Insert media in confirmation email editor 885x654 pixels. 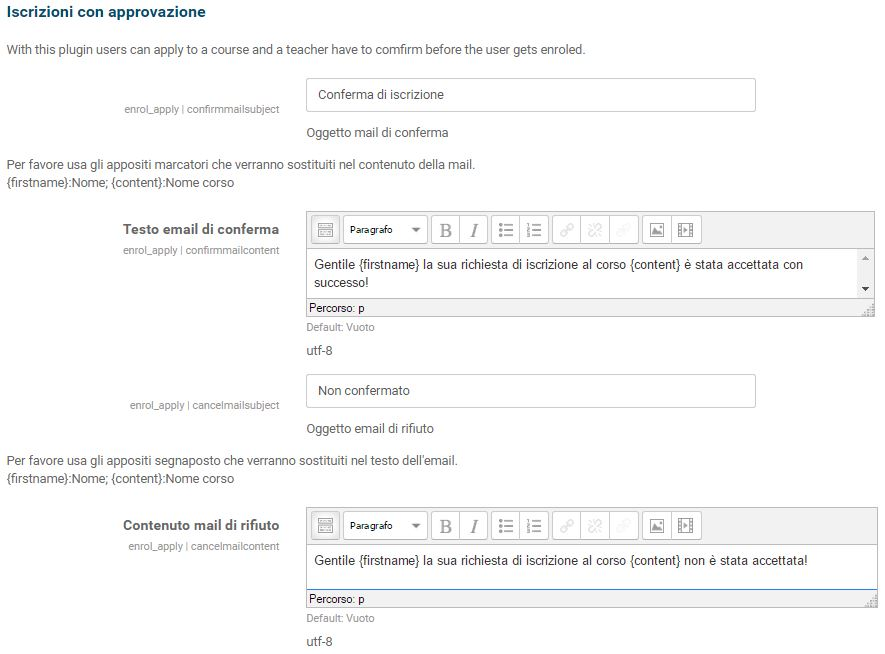tap(685, 230)
